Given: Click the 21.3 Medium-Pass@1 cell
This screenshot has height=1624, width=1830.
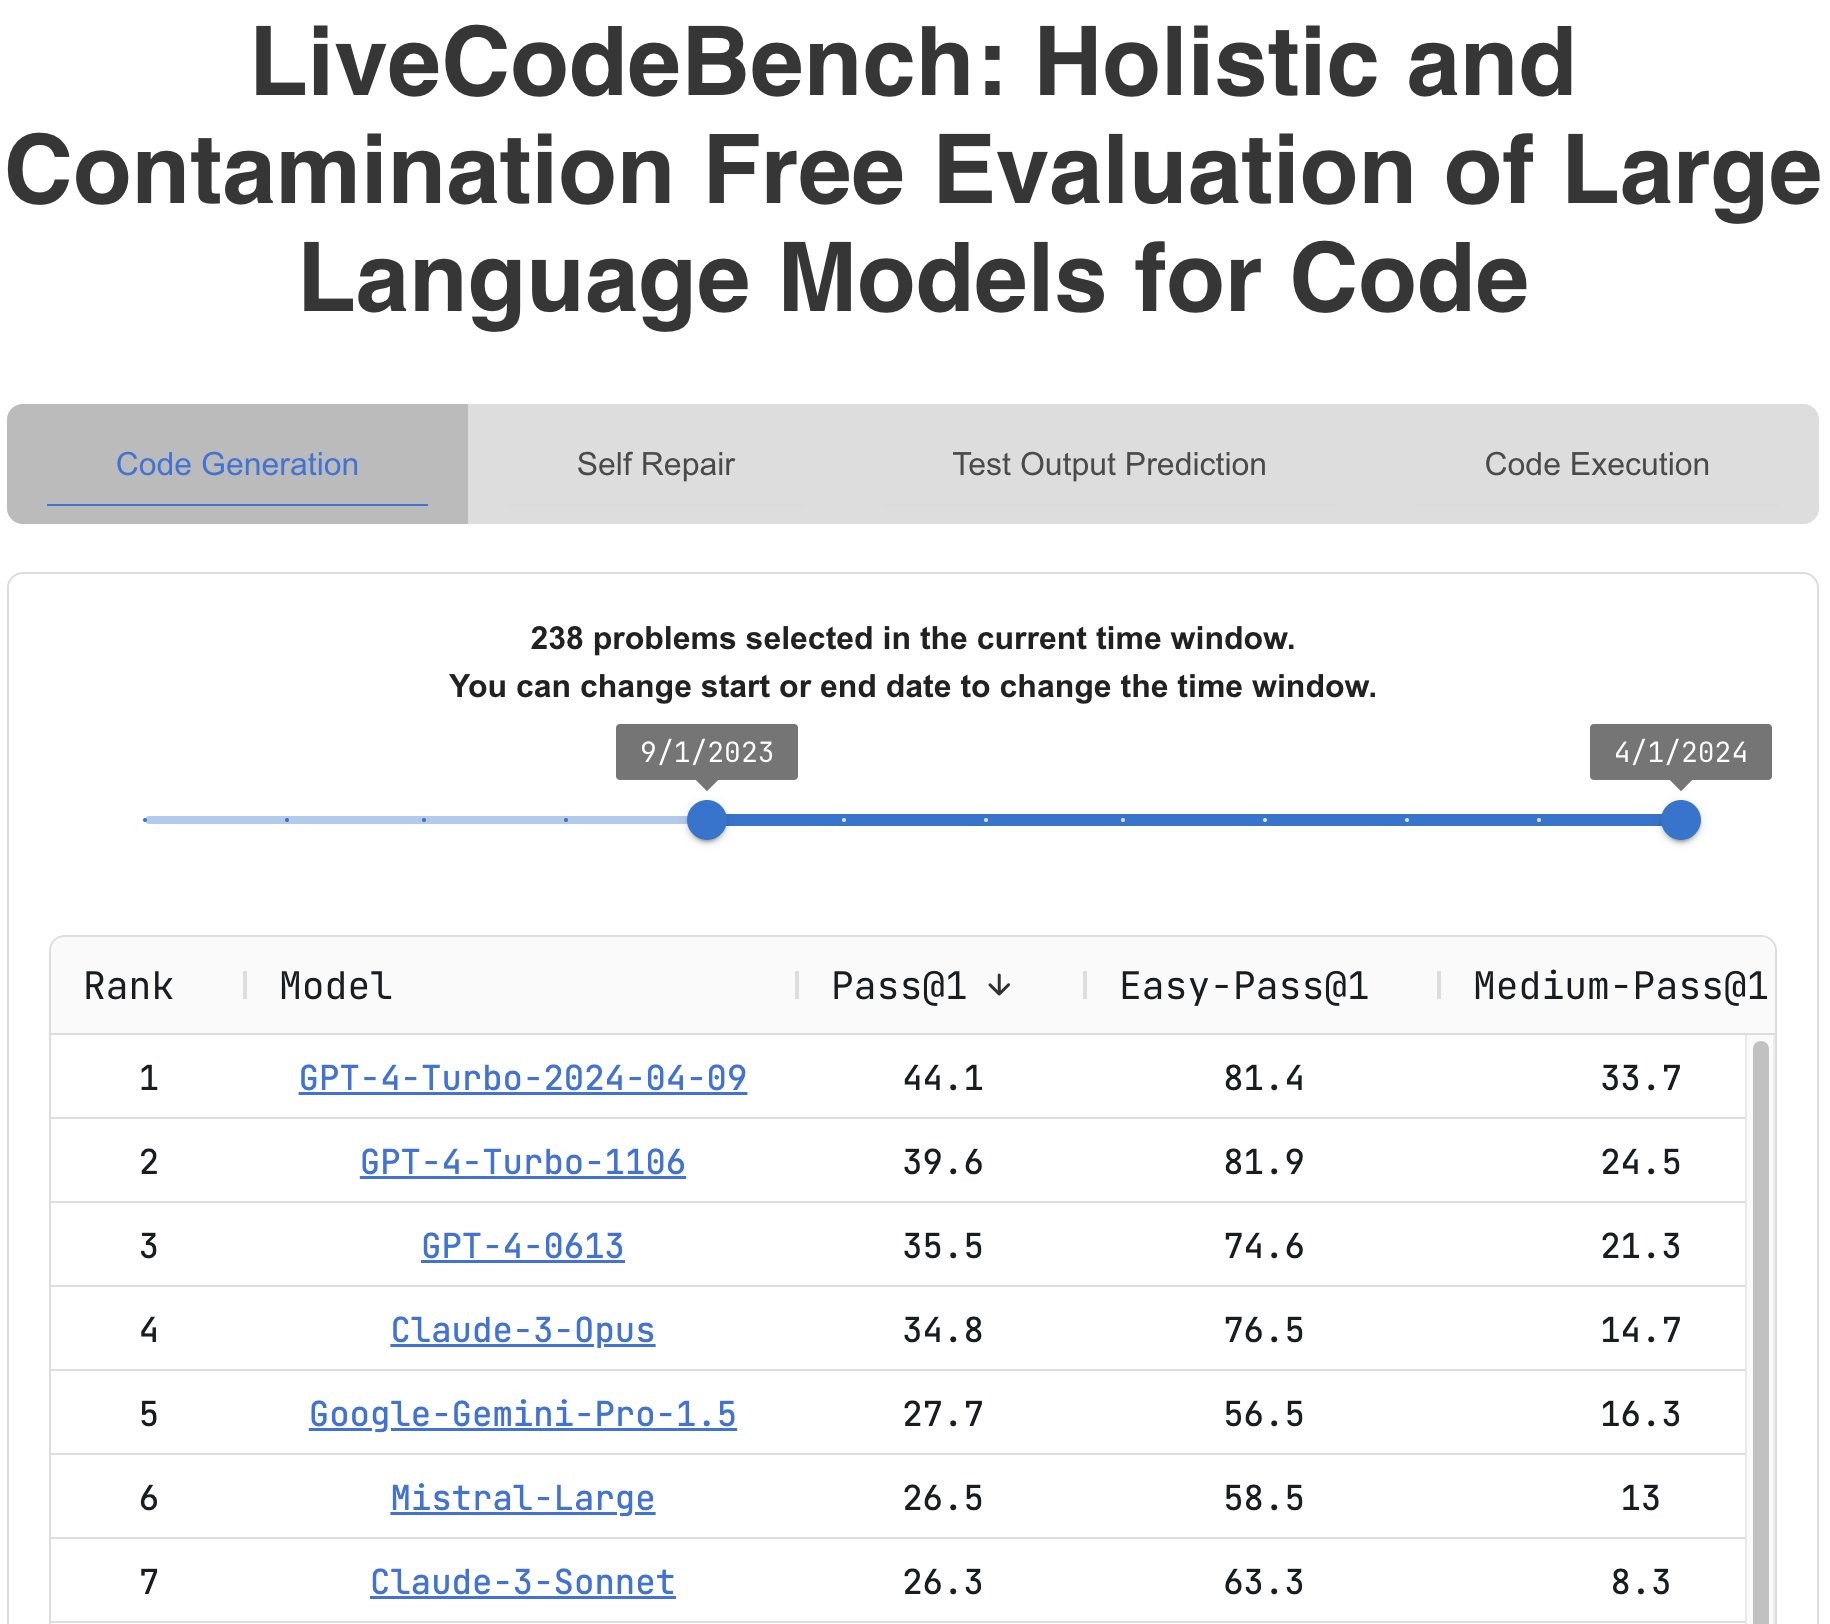Looking at the screenshot, I should (x=1641, y=1246).
